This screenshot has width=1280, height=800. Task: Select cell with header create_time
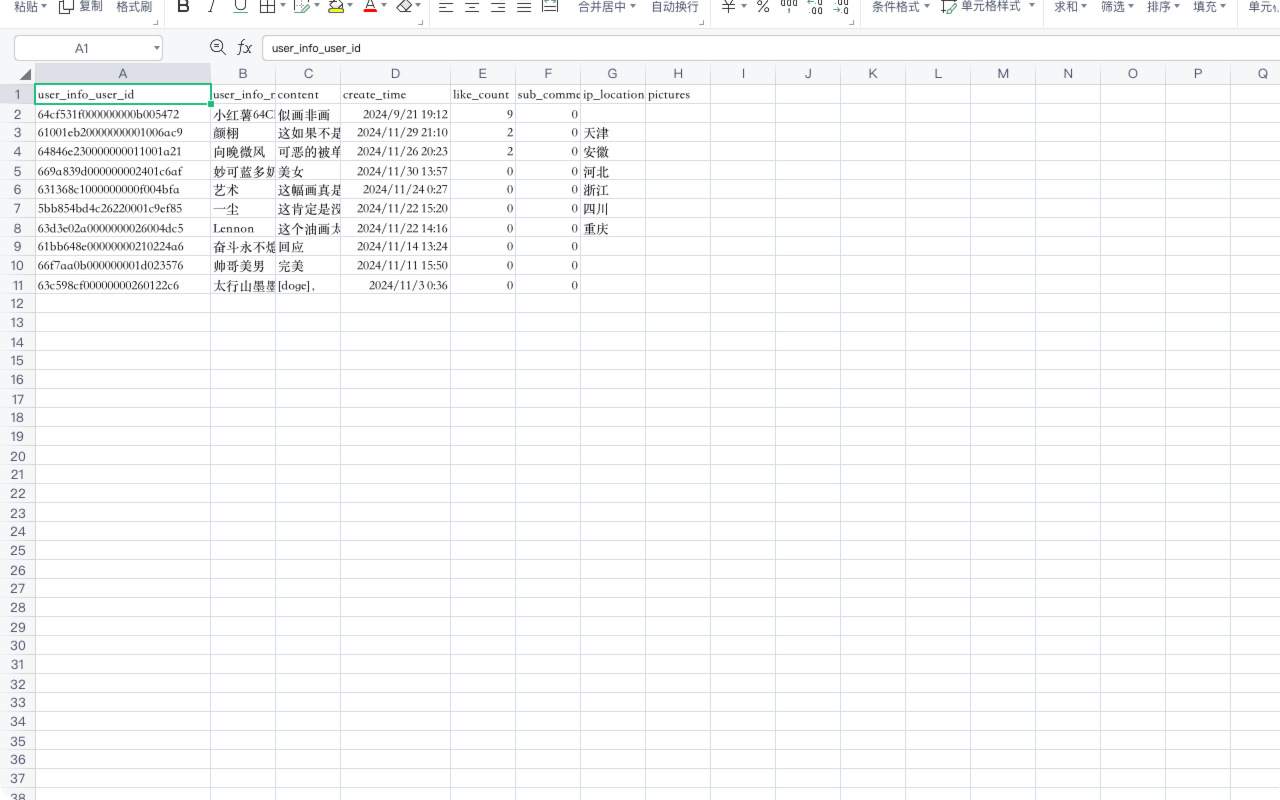(395, 95)
